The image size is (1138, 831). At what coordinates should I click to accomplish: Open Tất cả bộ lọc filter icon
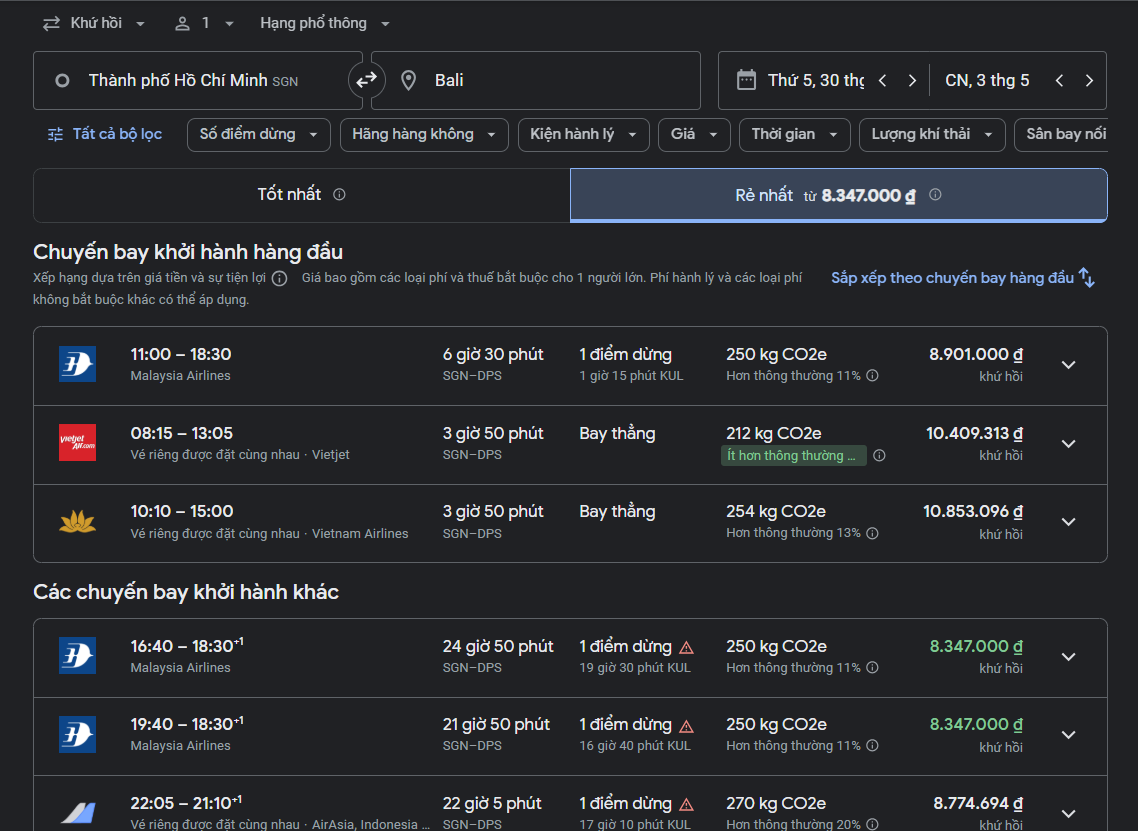[x=56, y=134]
